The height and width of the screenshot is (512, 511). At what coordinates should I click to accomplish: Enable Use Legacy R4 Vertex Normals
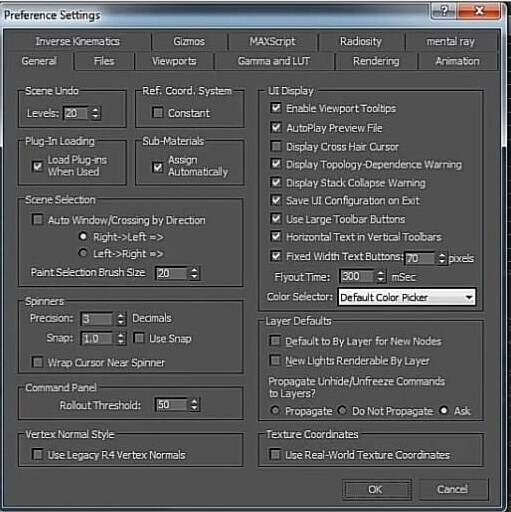[x=37, y=454]
